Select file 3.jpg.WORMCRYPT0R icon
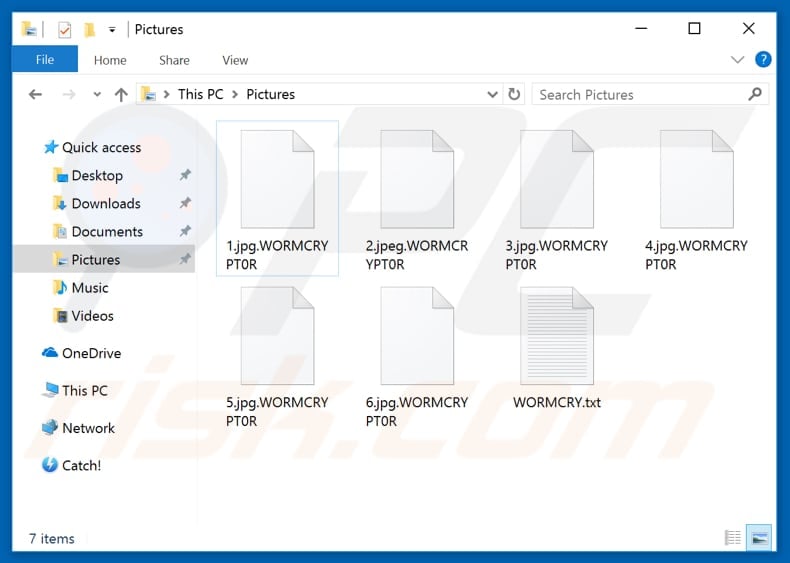 point(557,179)
